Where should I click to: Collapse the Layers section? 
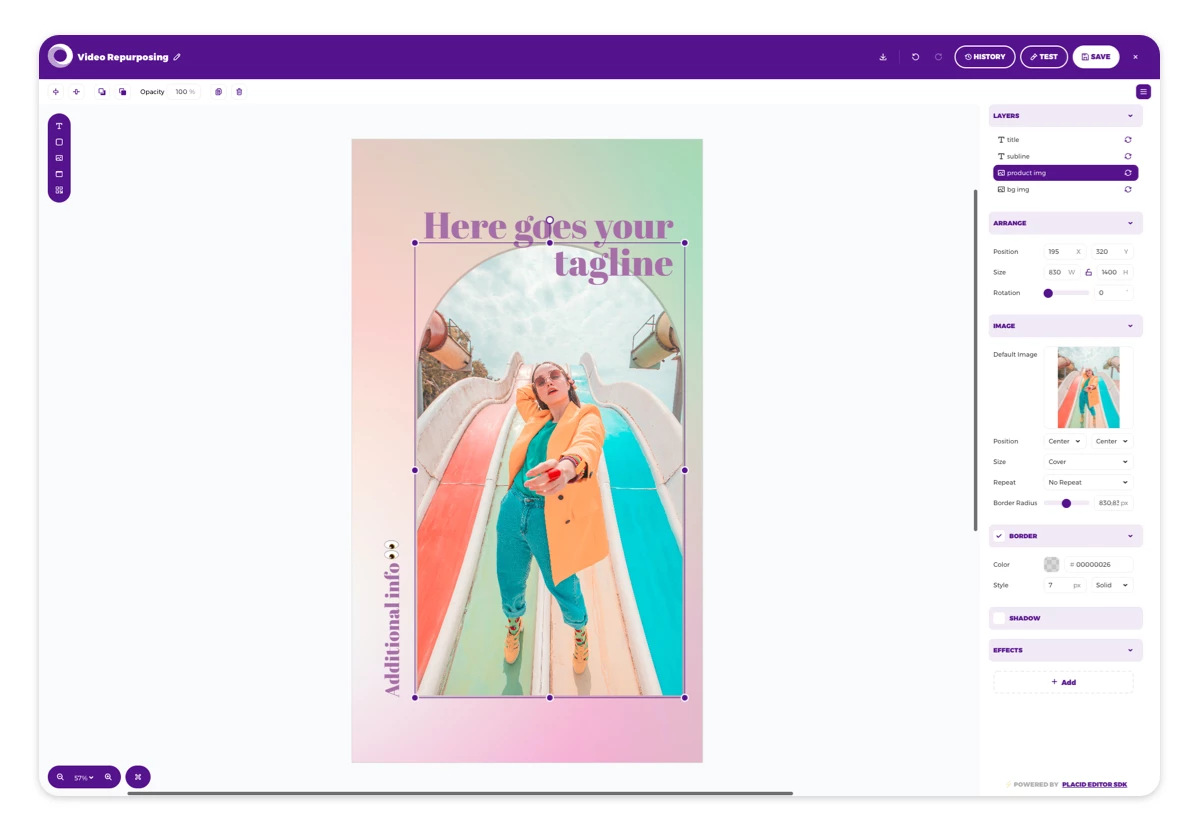[x=1130, y=116]
